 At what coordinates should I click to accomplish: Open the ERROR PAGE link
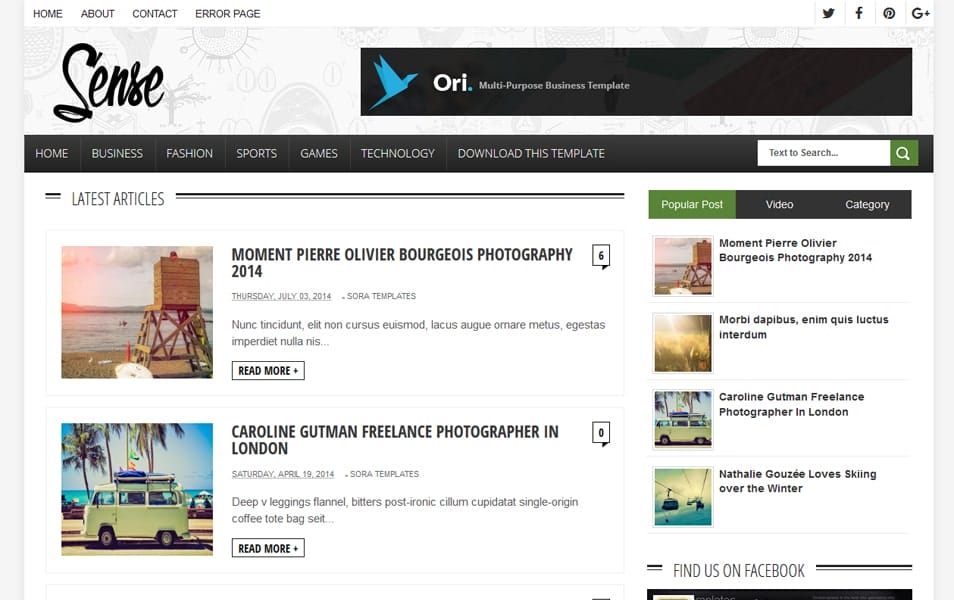coord(227,14)
